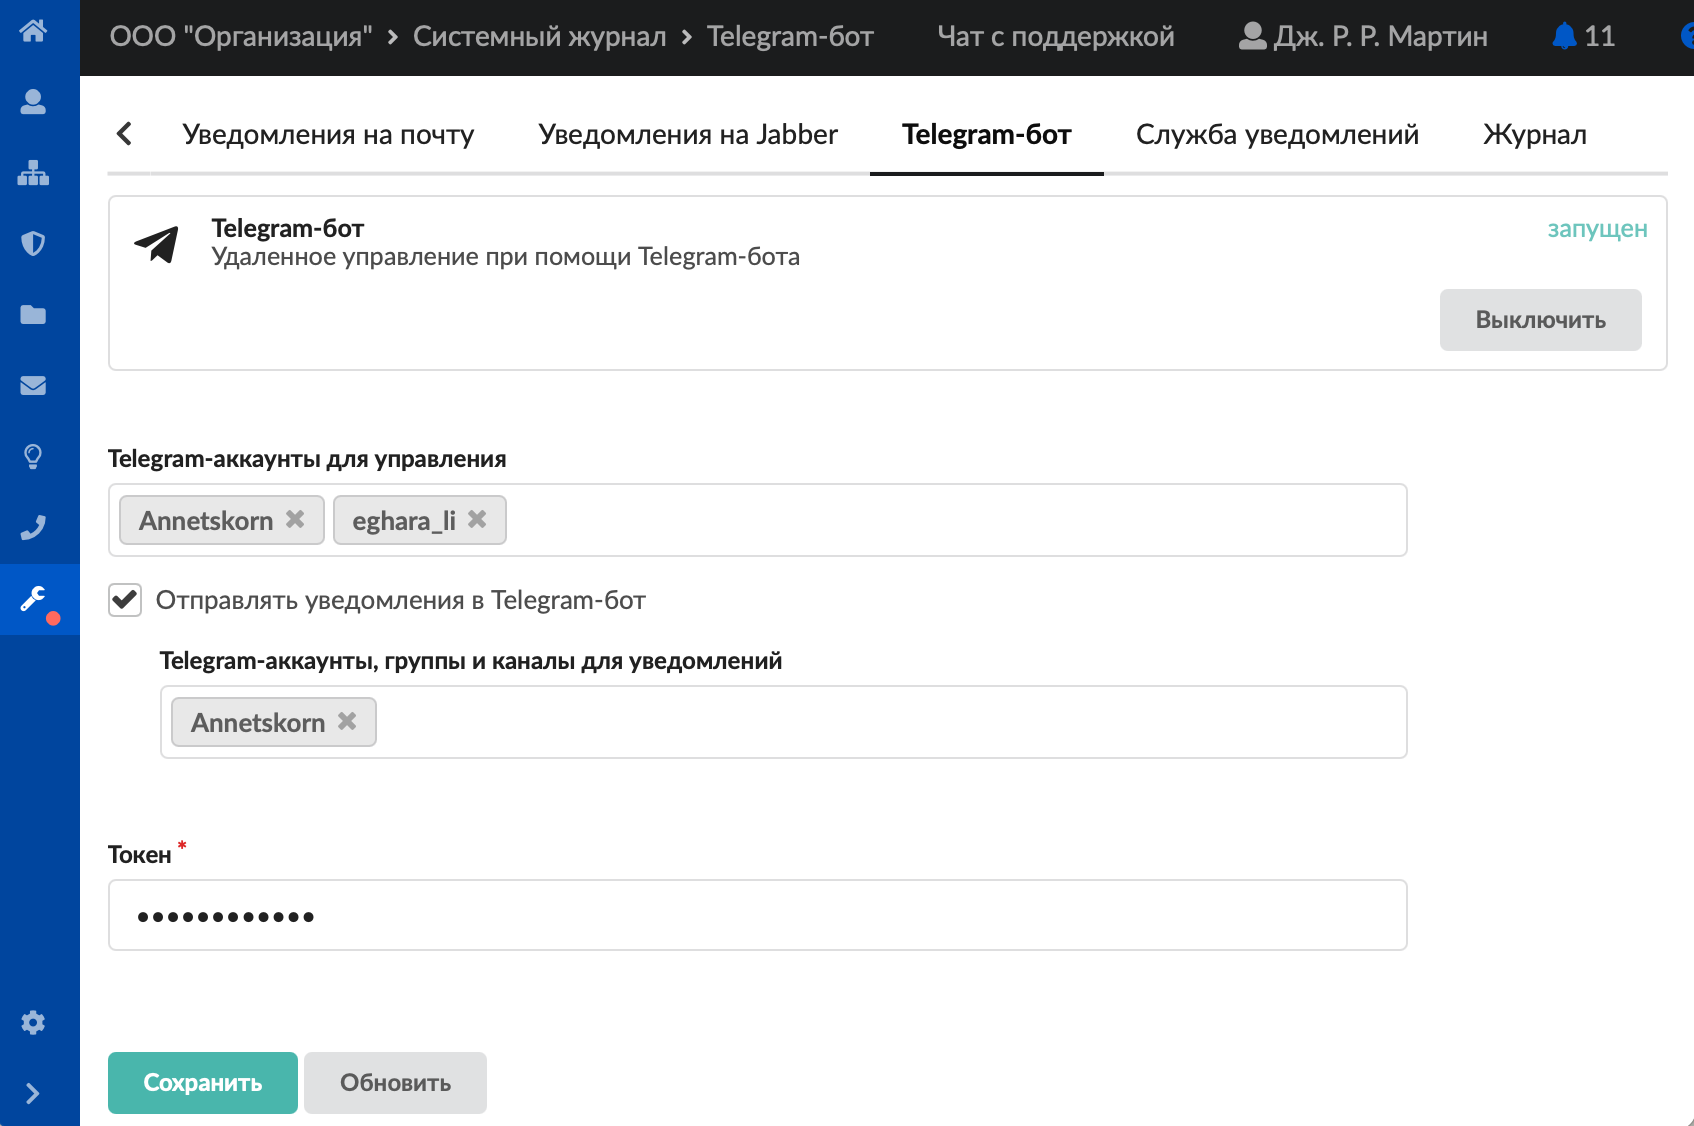The height and width of the screenshot is (1126, 1694).
Task: Click the paper plane Telegram icon
Action: (x=157, y=244)
